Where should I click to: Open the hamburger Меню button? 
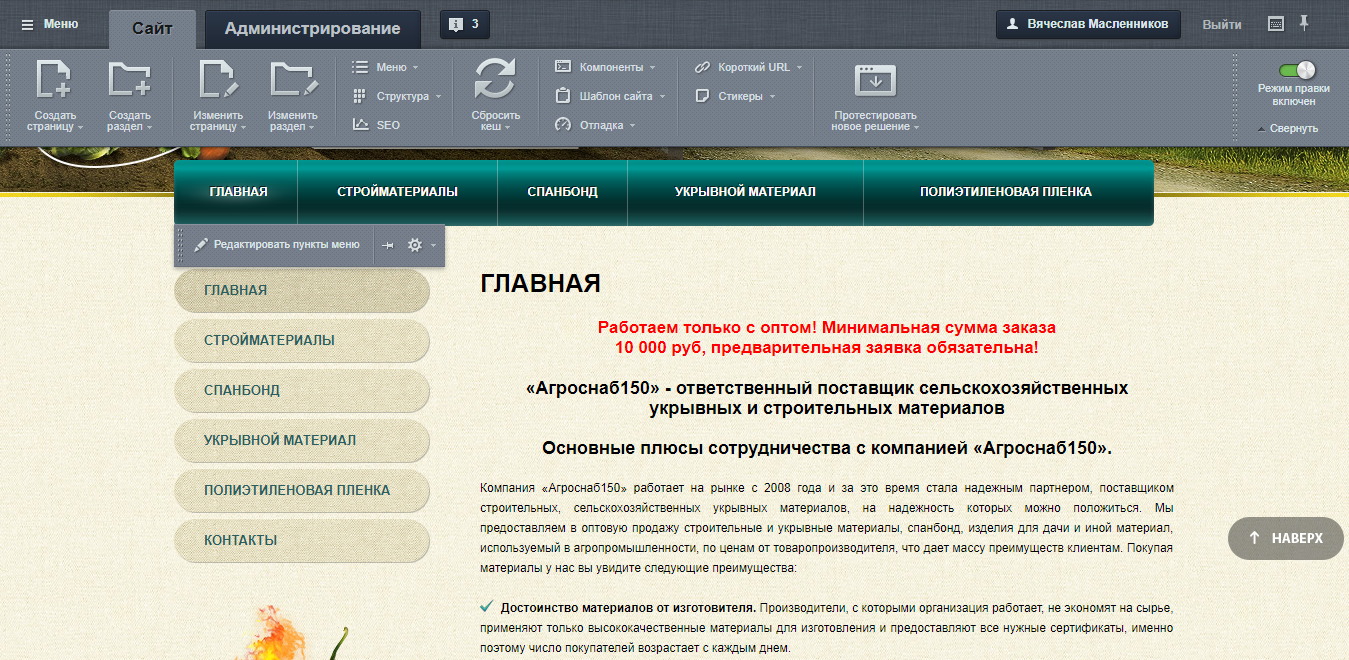coord(50,24)
